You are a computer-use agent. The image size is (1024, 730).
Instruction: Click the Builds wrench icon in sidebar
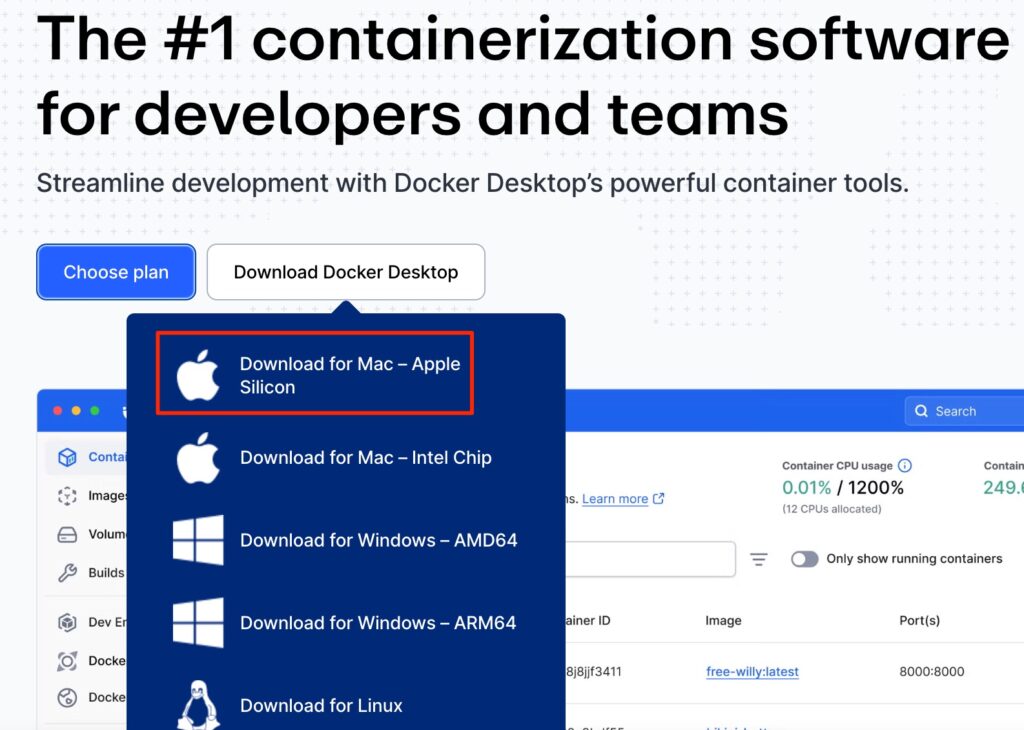pyautogui.click(x=67, y=573)
